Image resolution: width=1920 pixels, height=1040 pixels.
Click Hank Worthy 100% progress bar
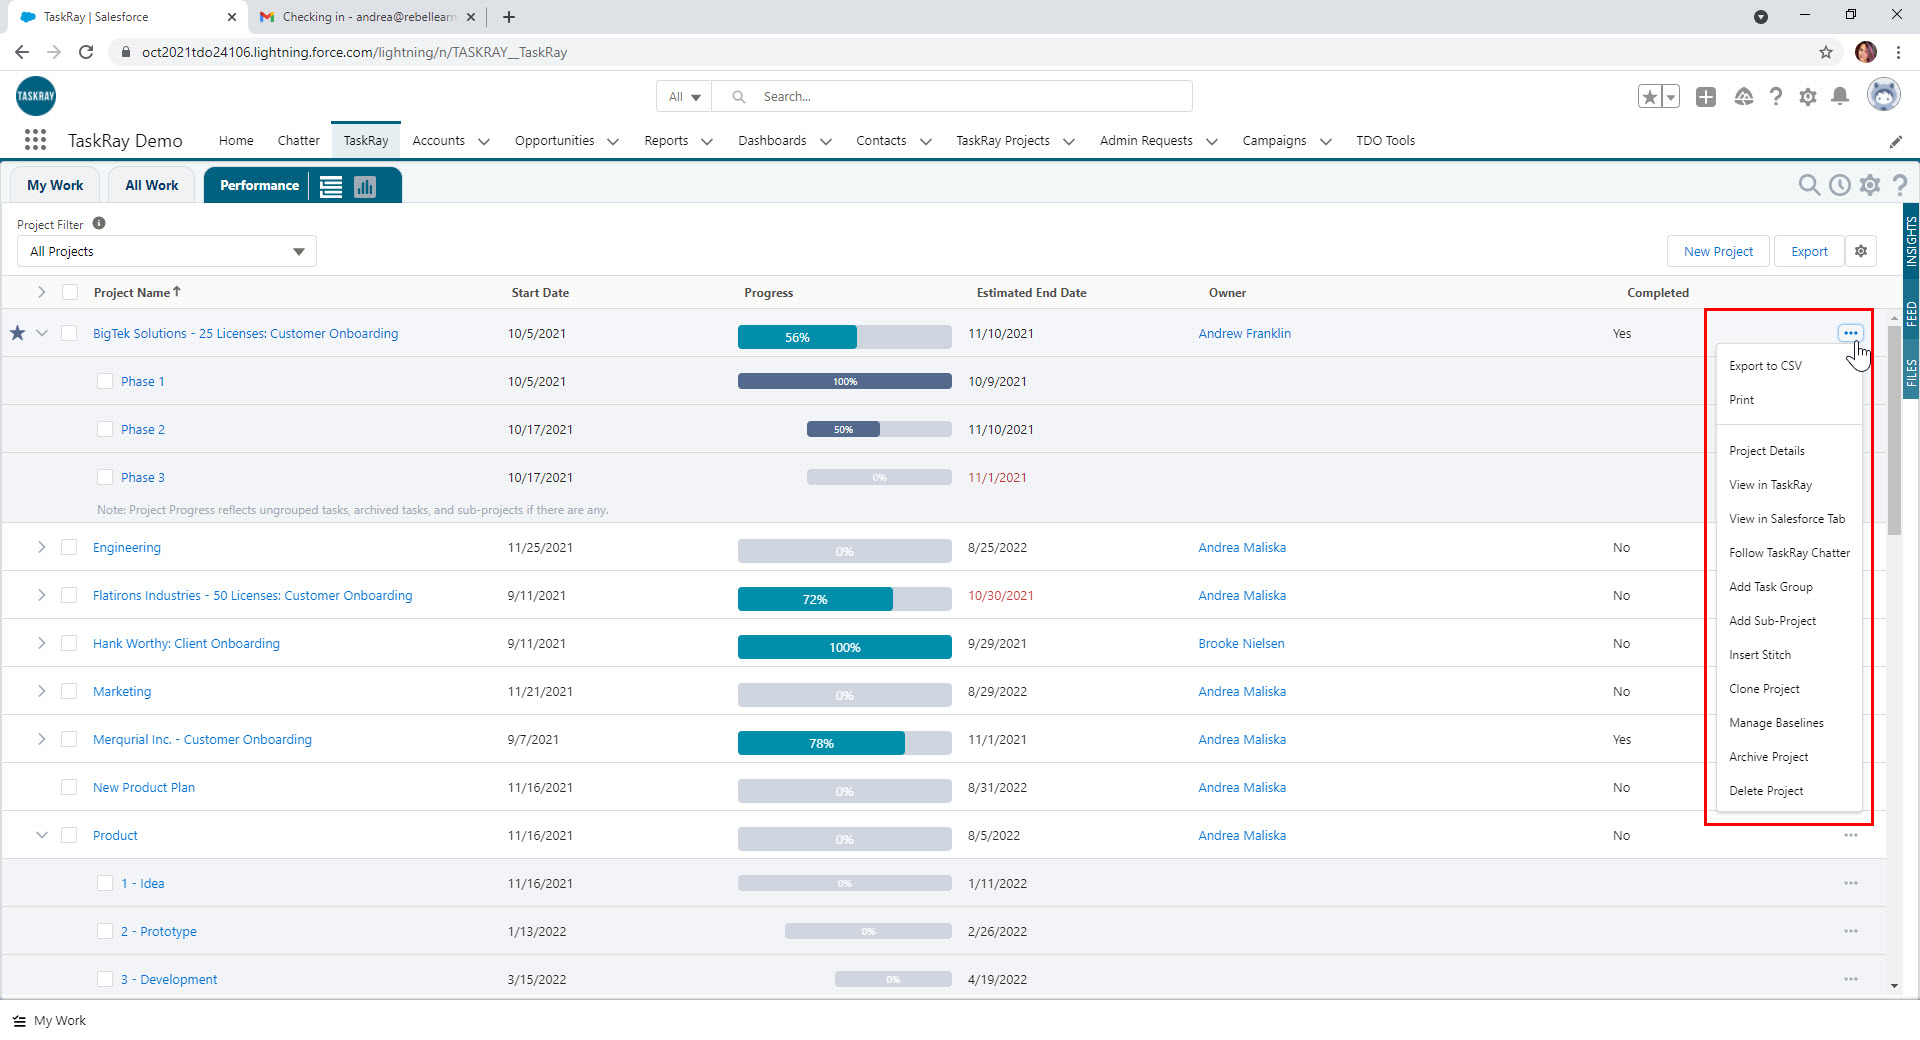pyautogui.click(x=844, y=647)
